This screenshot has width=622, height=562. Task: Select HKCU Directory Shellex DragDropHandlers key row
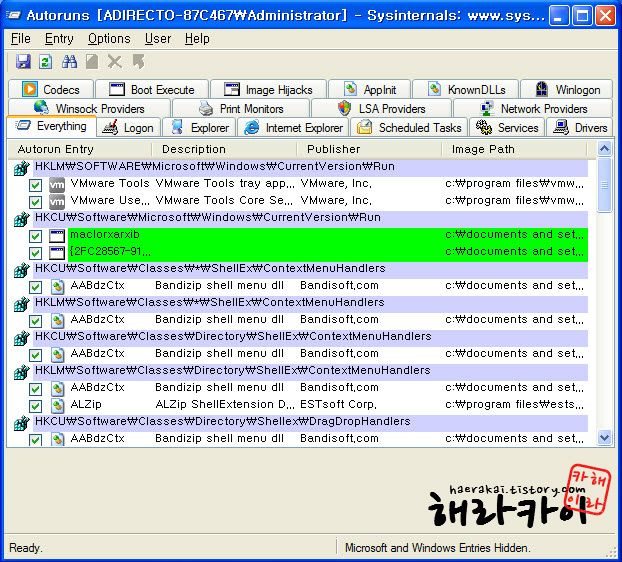tap(311, 422)
